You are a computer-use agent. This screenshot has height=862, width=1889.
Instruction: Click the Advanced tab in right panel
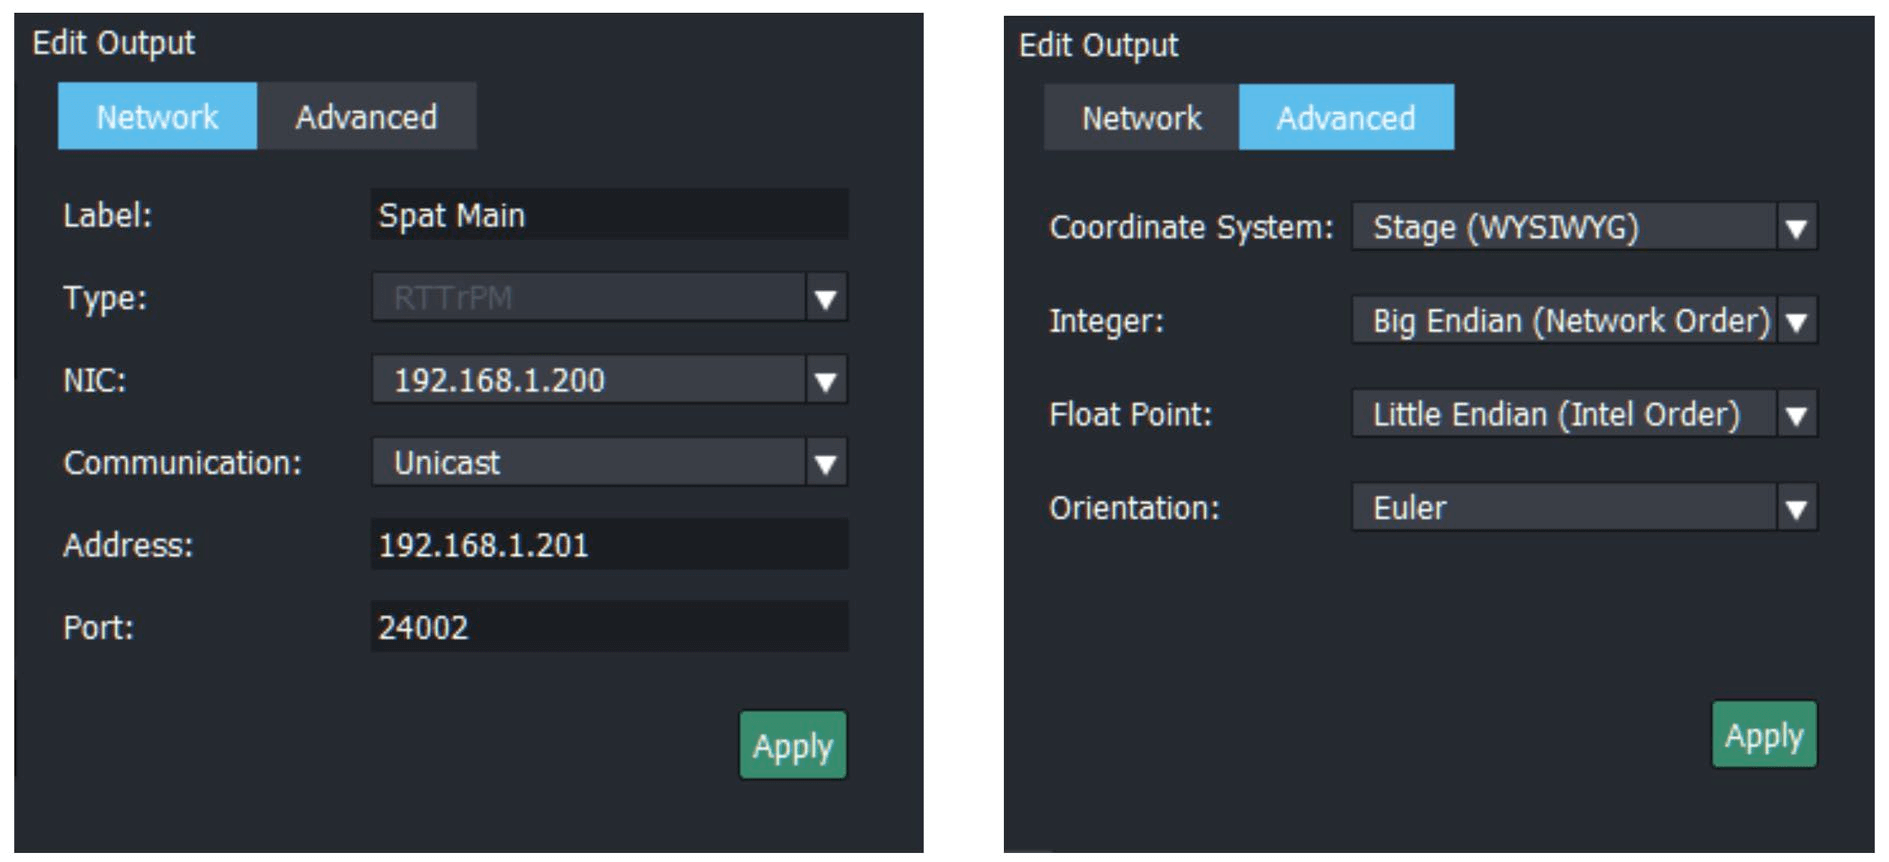pos(1346,118)
